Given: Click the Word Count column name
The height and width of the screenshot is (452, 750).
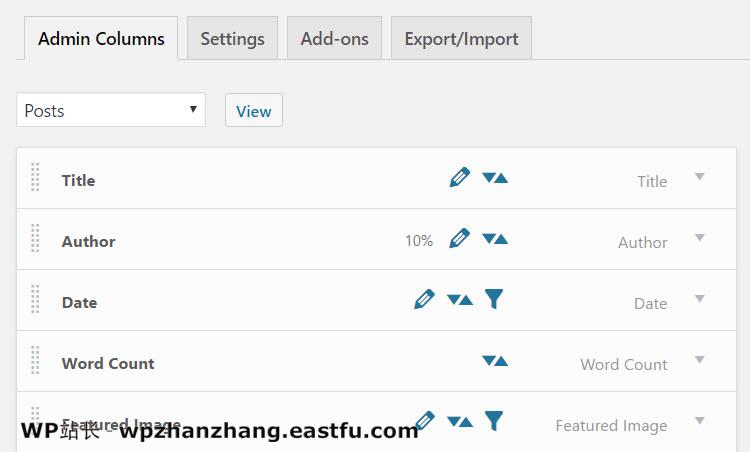Looking at the screenshot, I should [x=108, y=363].
